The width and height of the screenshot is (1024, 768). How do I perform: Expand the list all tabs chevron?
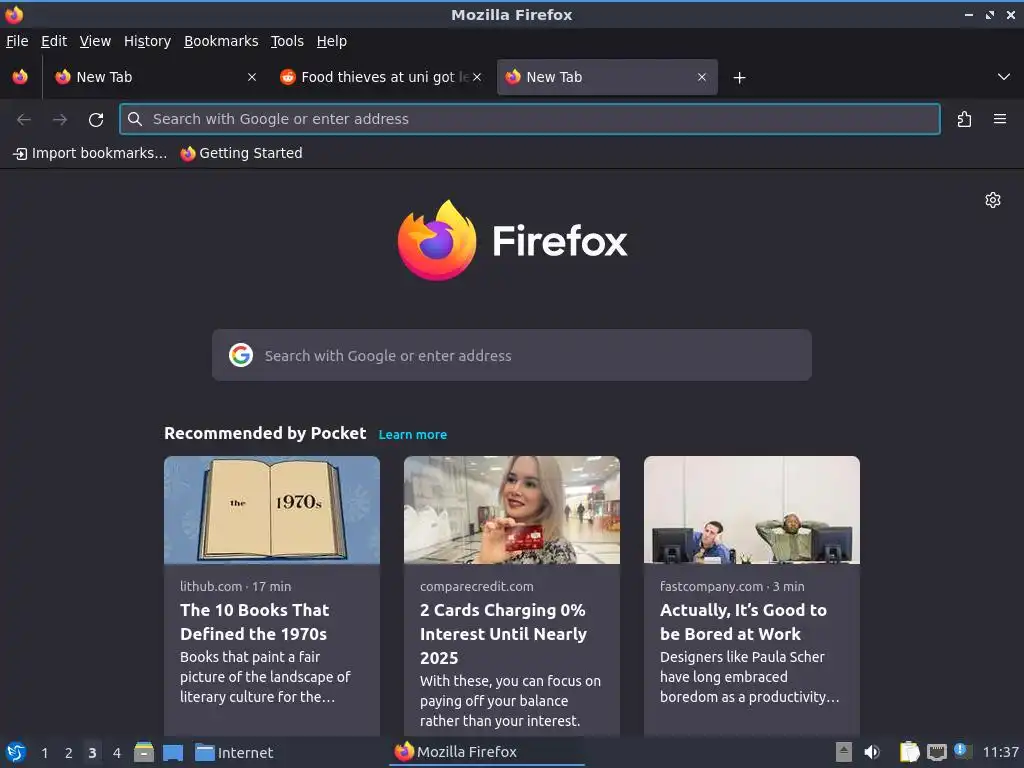pos(1004,77)
